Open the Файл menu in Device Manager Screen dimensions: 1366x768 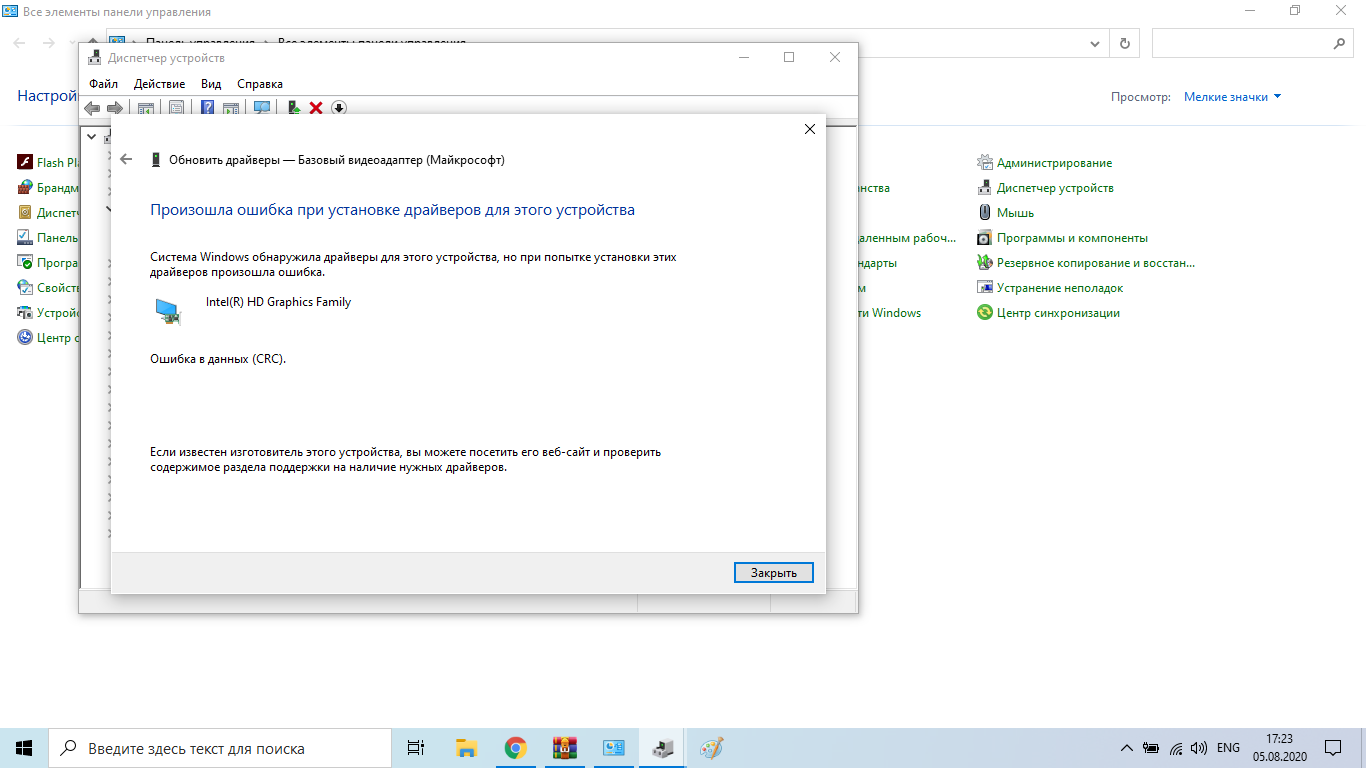pyautogui.click(x=103, y=84)
